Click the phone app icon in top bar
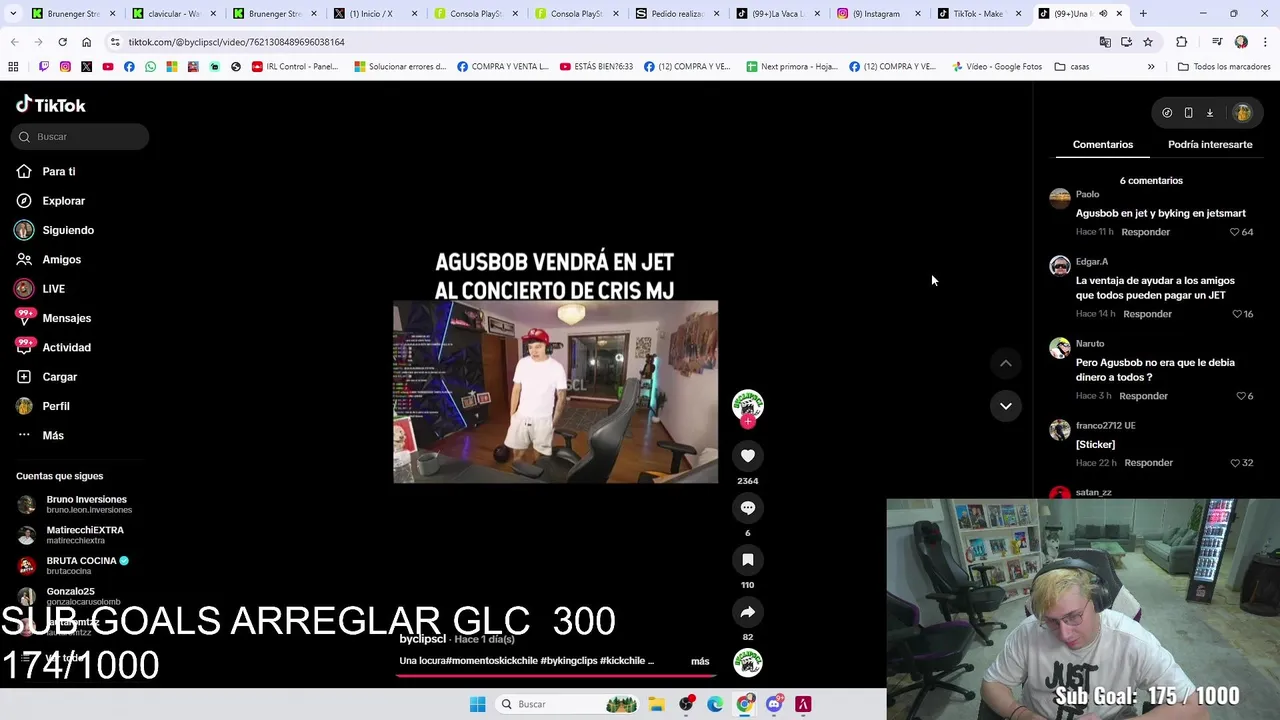Viewport: 1280px width, 720px height. click(x=1188, y=113)
